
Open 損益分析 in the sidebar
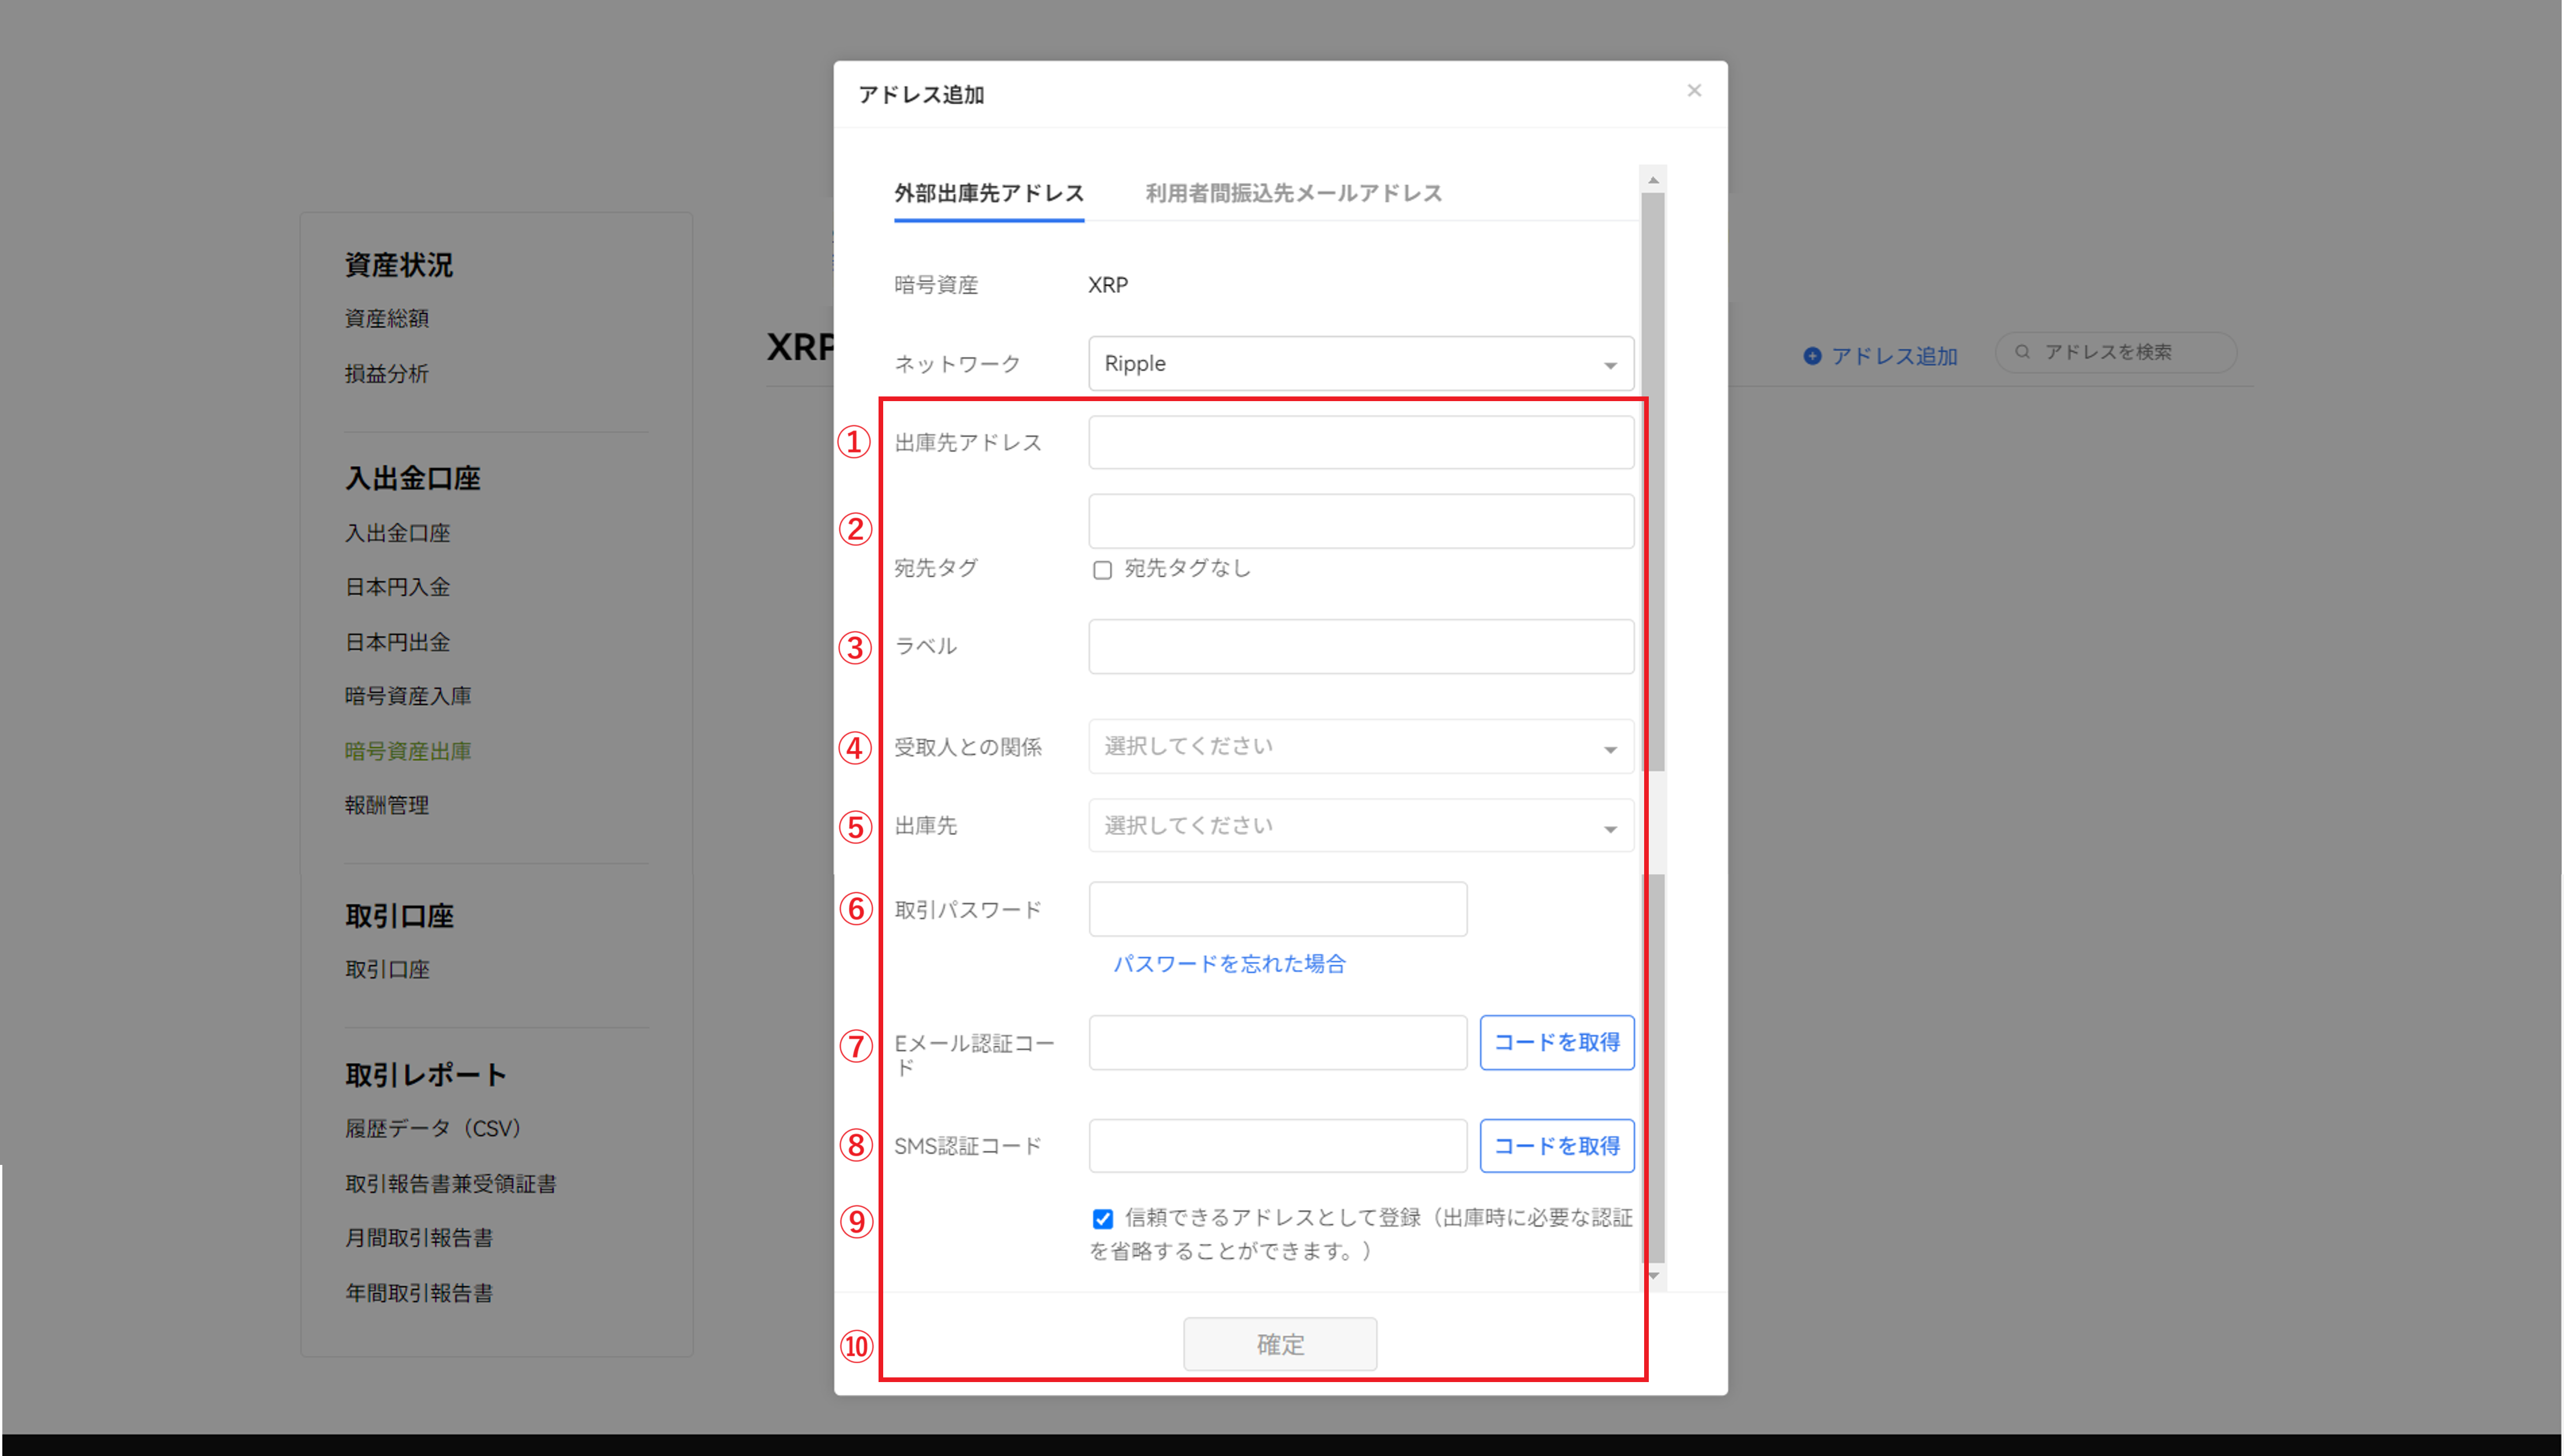[x=386, y=374]
